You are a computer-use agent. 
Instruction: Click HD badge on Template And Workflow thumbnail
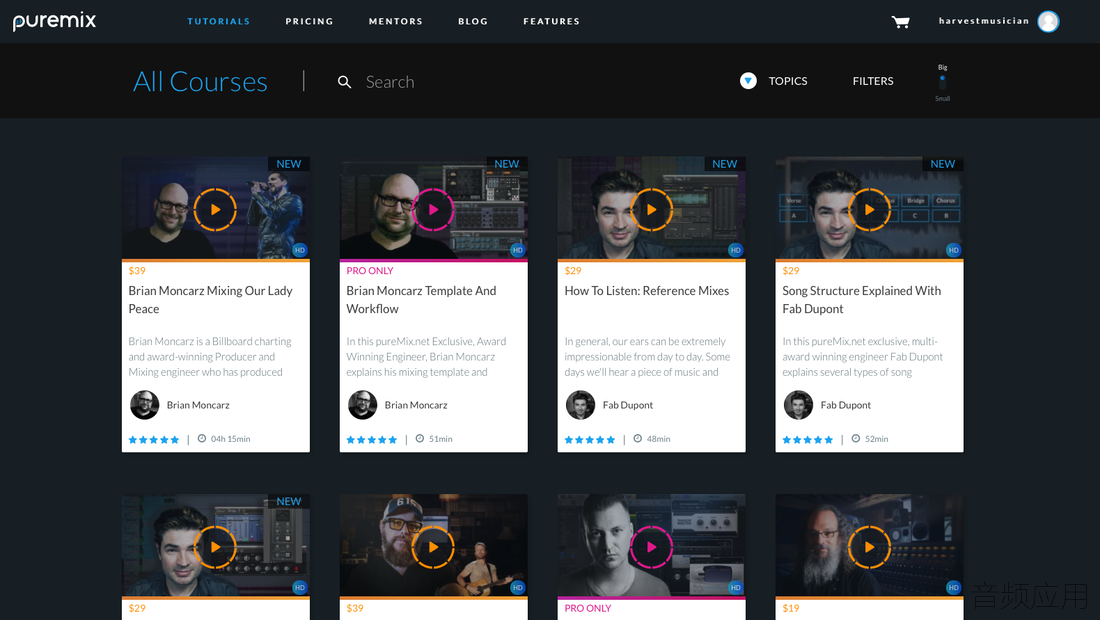518,250
